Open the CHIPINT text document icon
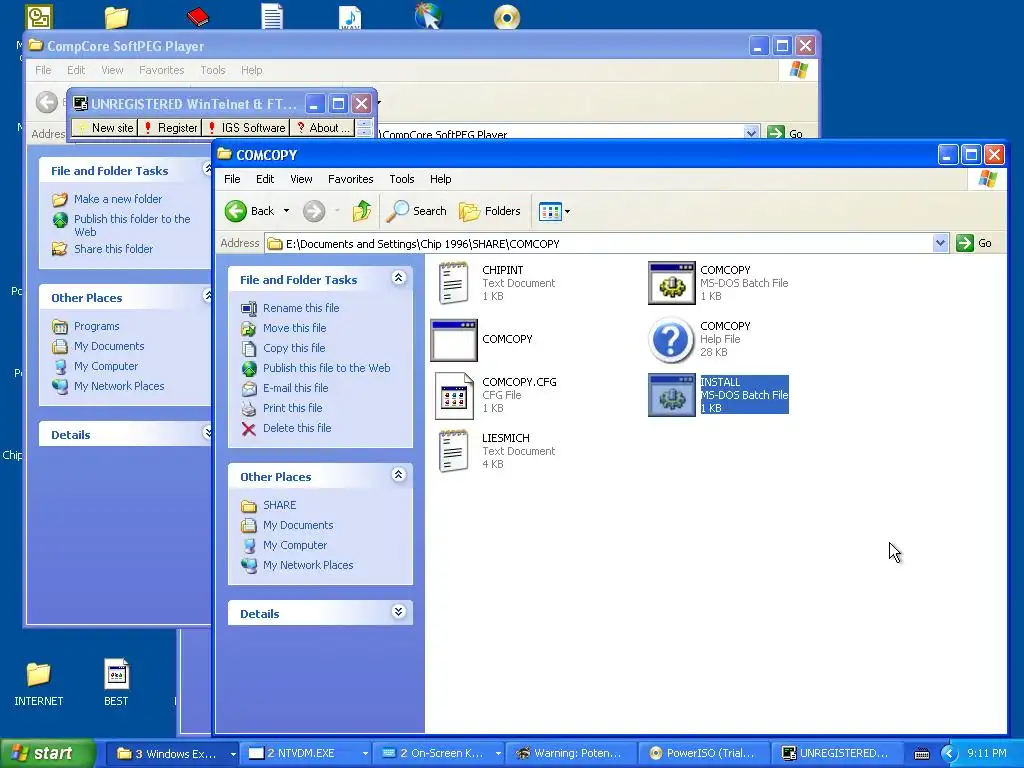1024x768 pixels. pyautogui.click(x=454, y=283)
